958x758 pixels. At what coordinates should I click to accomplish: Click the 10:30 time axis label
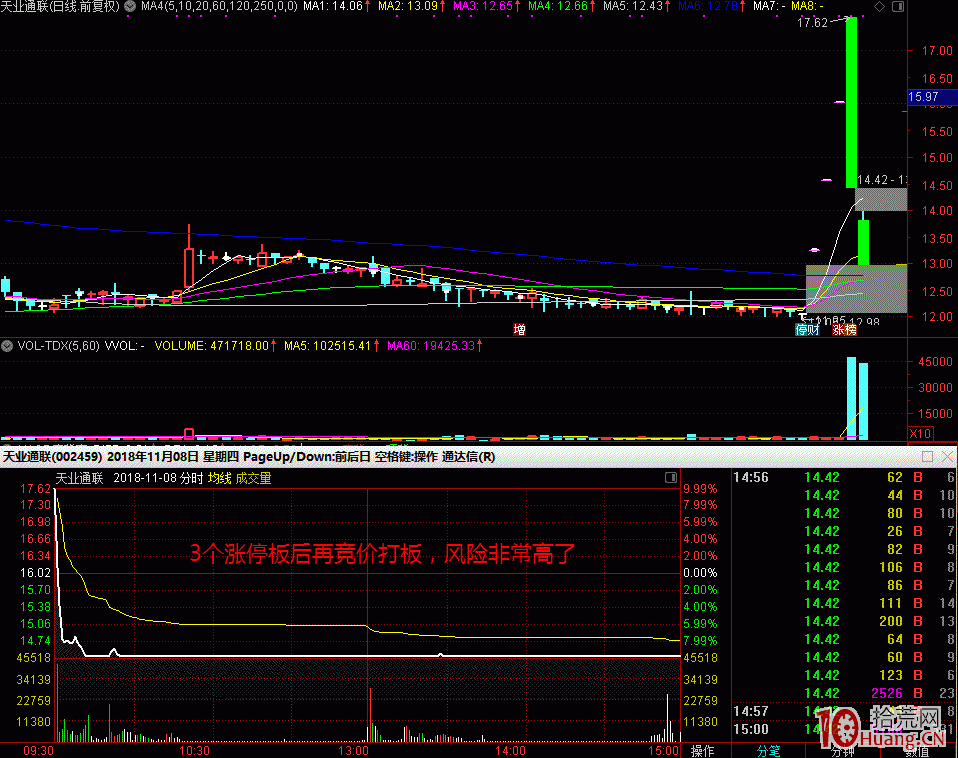pos(194,751)
